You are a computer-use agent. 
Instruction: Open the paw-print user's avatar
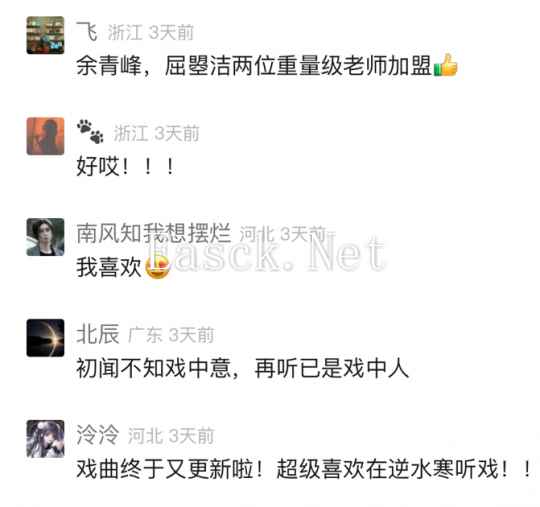[45, 136]
